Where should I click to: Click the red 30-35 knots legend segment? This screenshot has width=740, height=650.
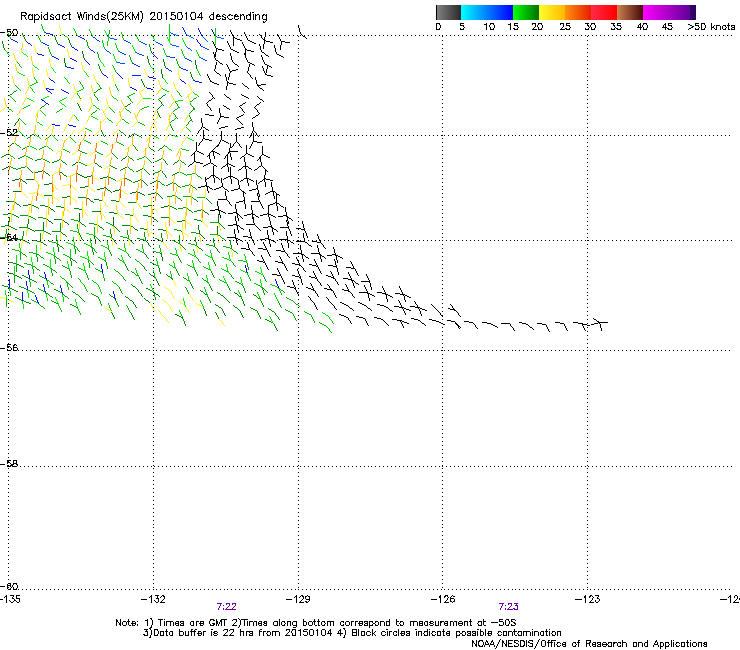(604, 12)
